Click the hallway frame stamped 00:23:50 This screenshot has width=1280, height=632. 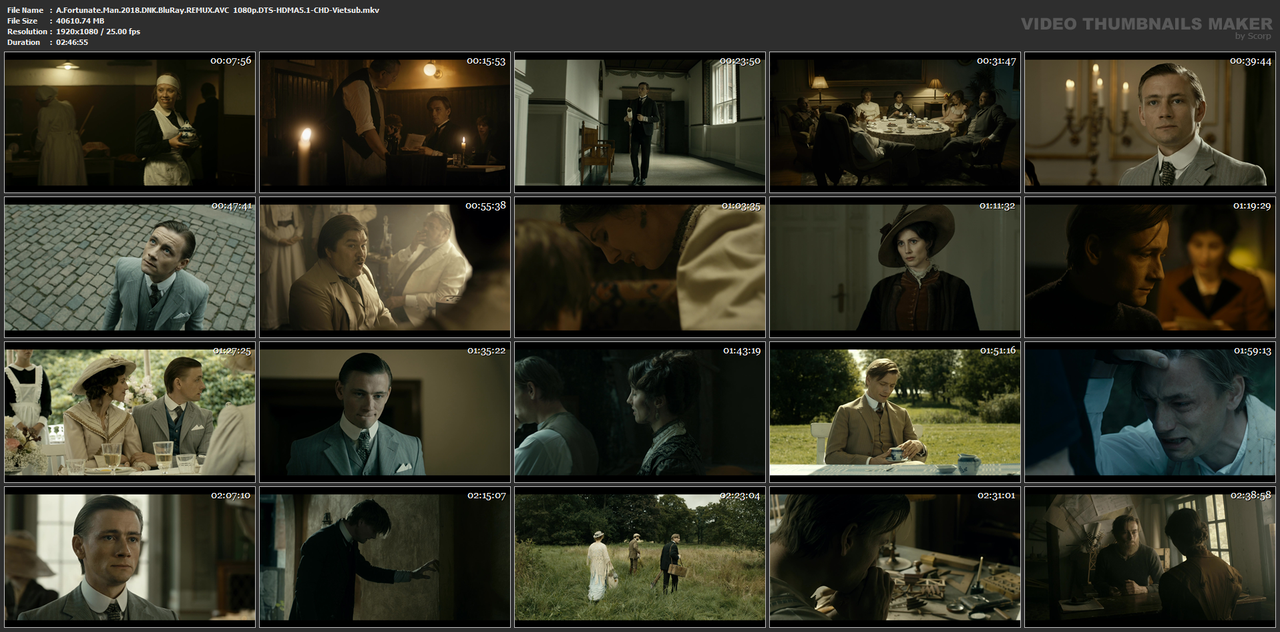tap(640, 122)
